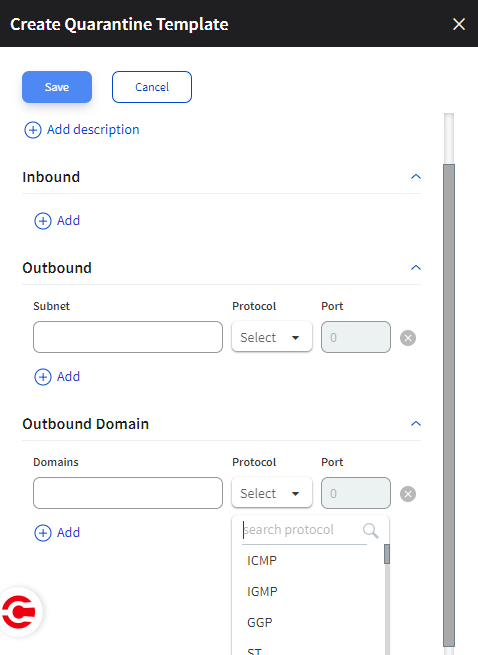Collapse the Outbound section
478x655 pixels.
pos(416,267)
